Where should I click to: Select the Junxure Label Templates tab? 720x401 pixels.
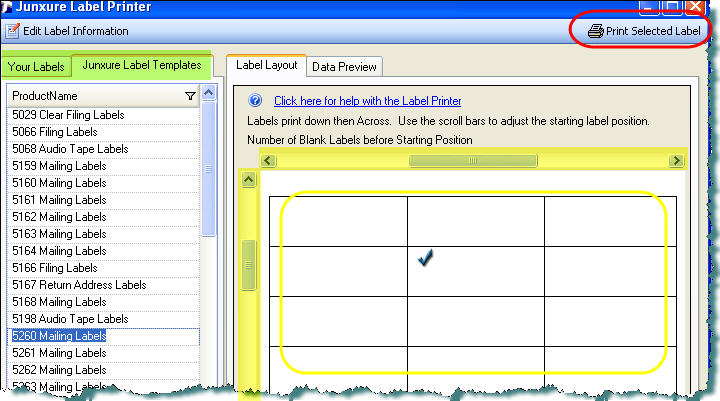click(141, 65)
